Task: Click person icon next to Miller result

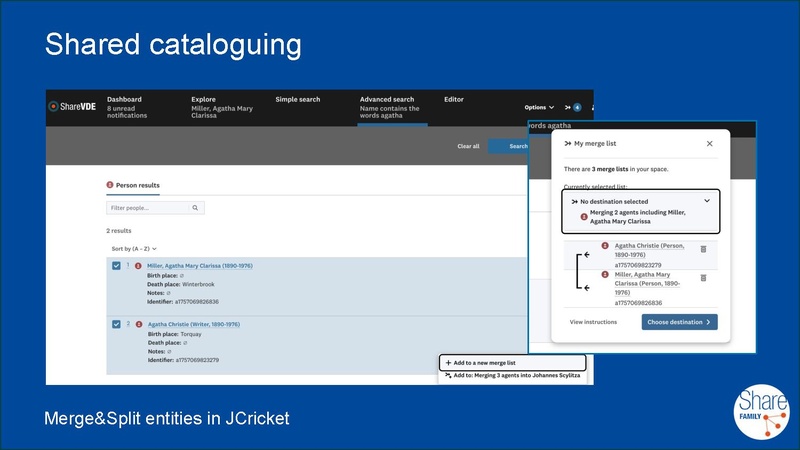Action: coord(139,265)
